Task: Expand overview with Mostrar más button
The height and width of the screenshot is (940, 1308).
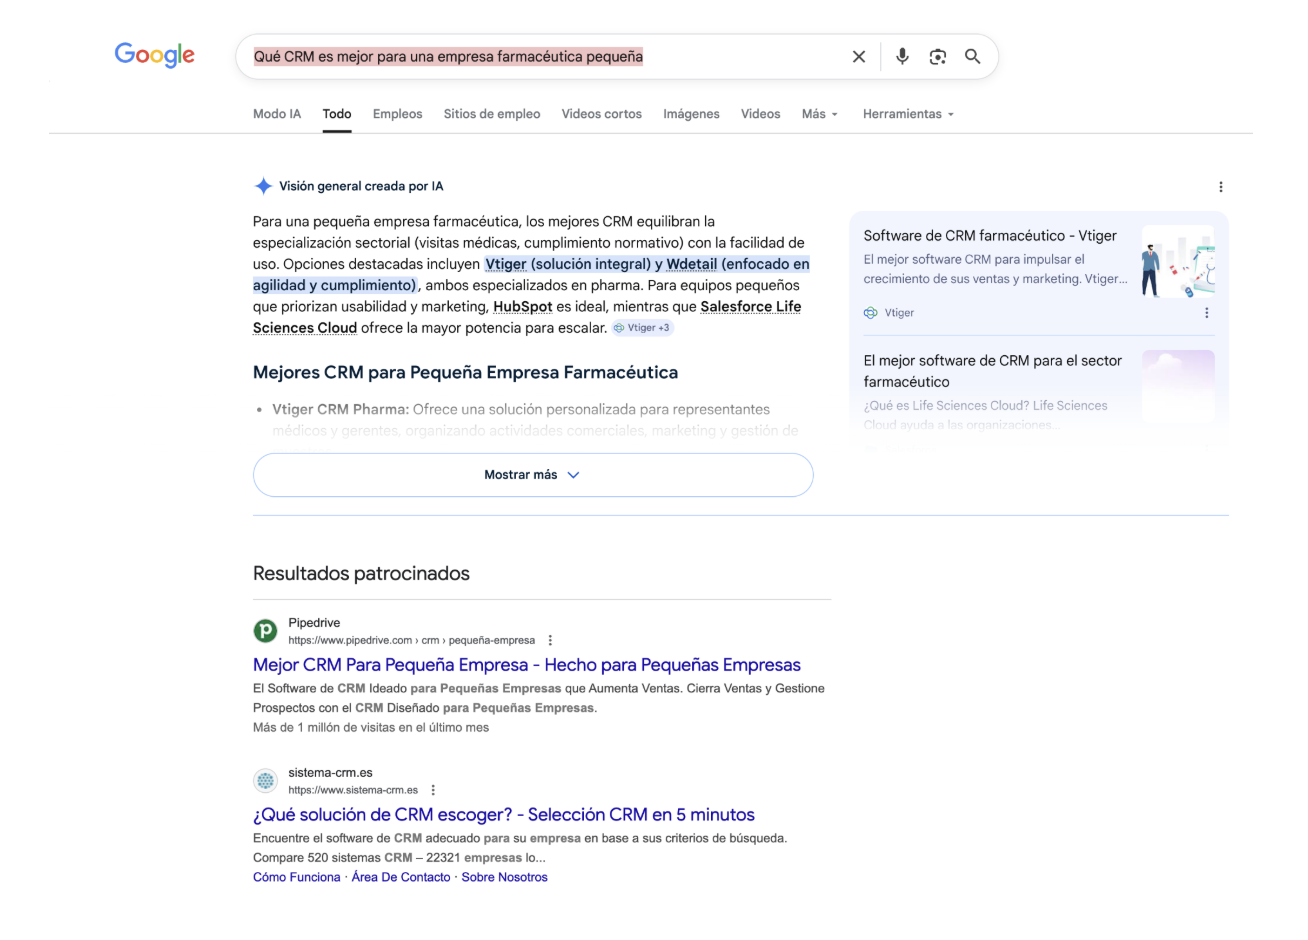Action: click(x=533, y=475)
